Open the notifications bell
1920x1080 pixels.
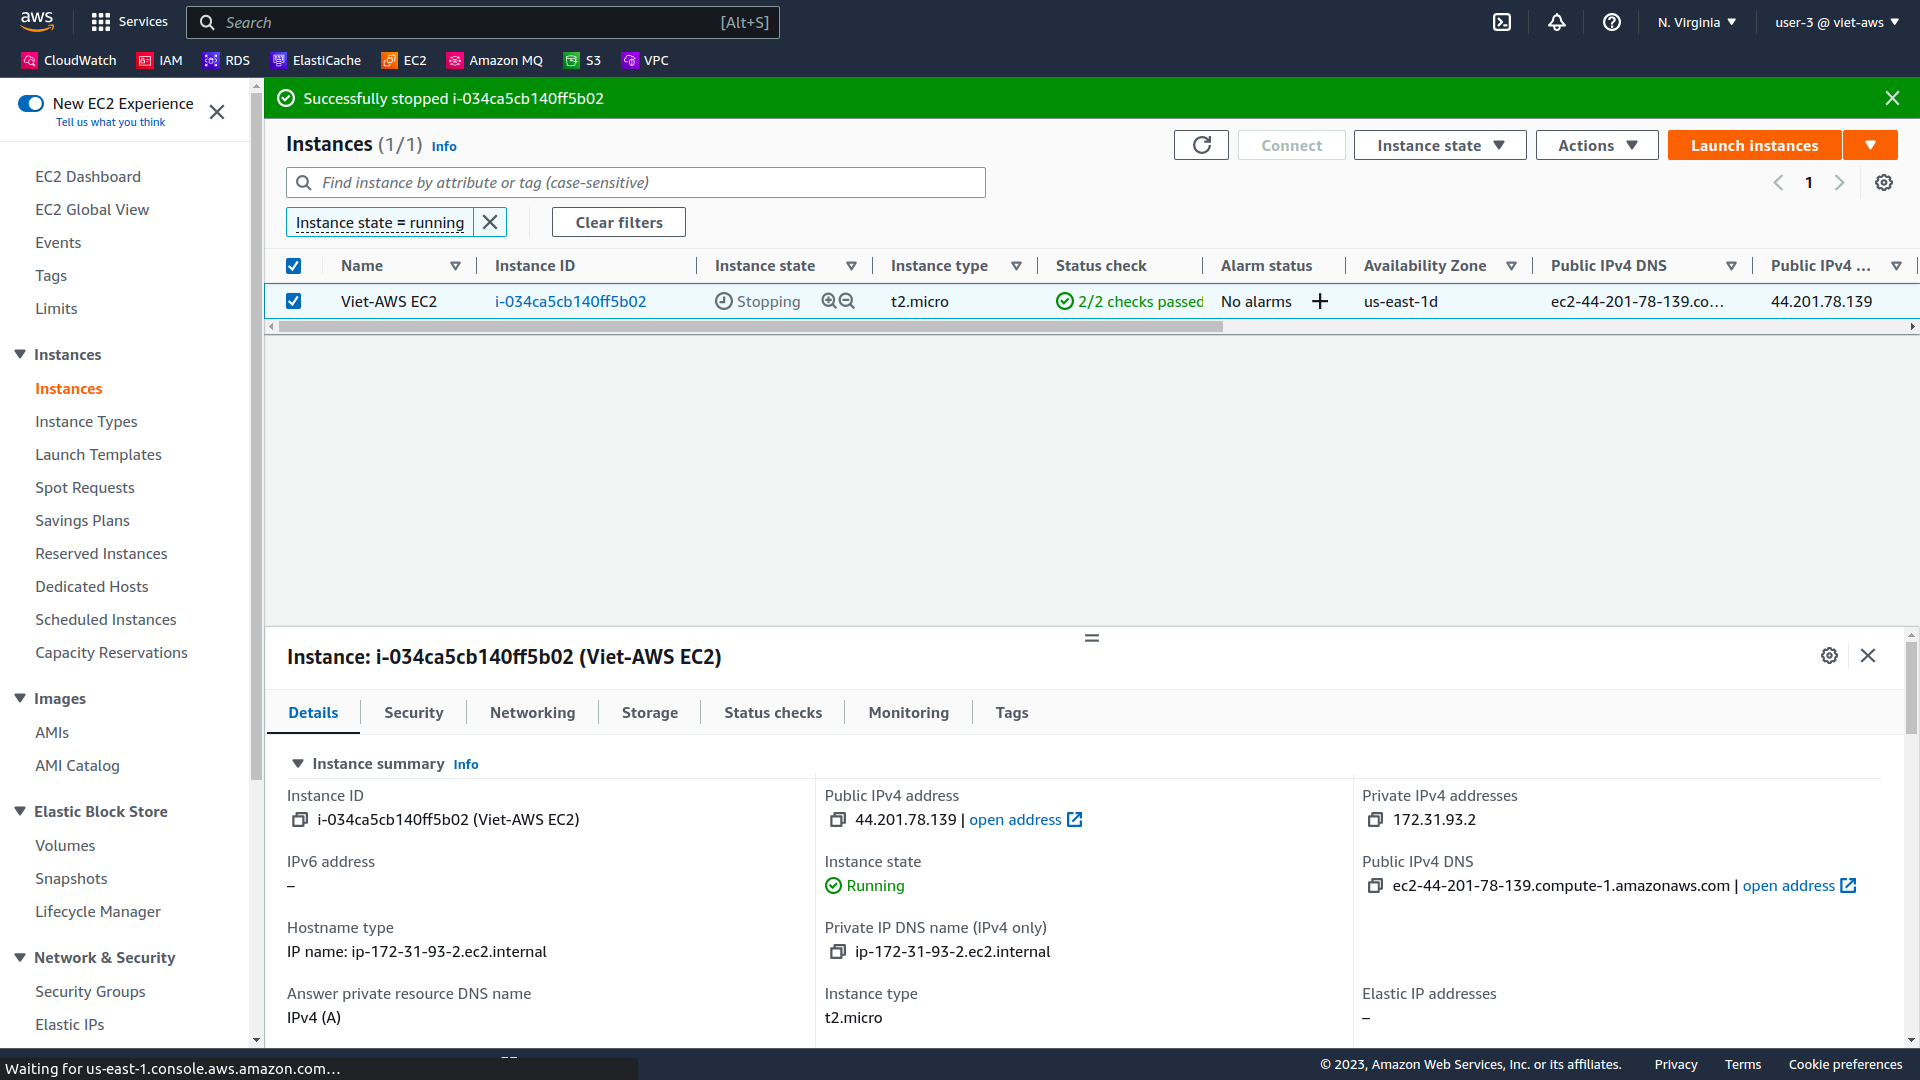pyautogui.click(x=1557, y=22)
